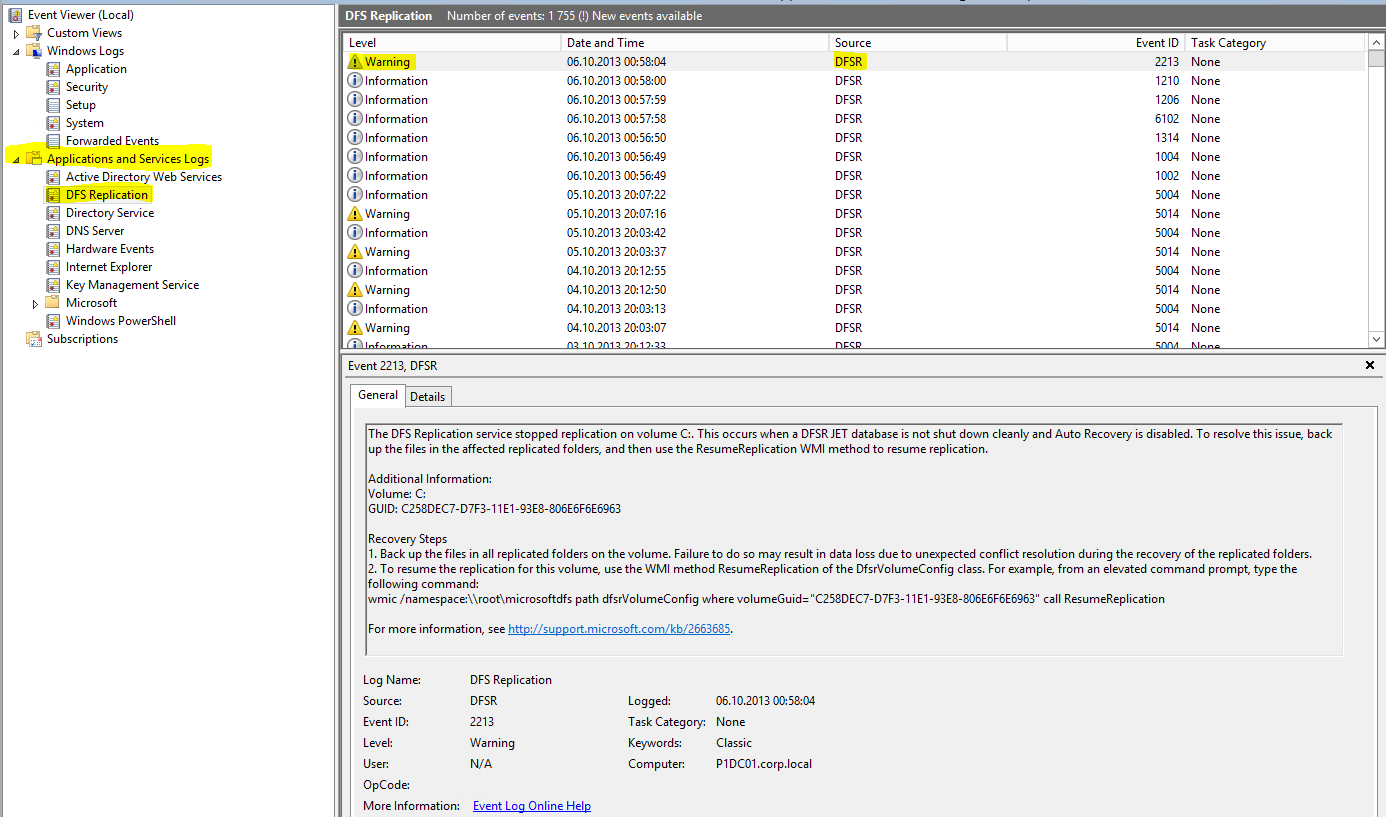Click the DFS Replication log icon
This screenshot has width=1386, height=817.
click(x=53, y=195)
